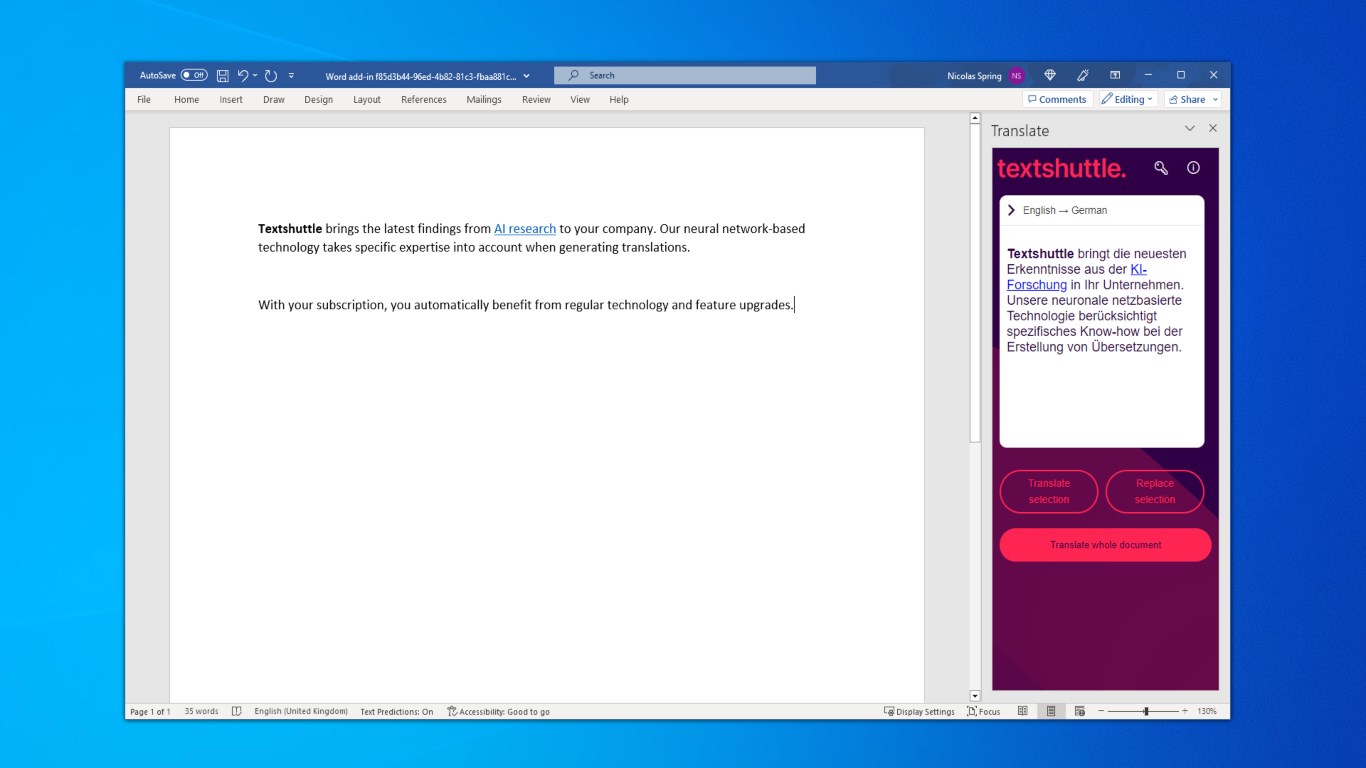
Task: Open the File menu
Action: pos(144,99)
